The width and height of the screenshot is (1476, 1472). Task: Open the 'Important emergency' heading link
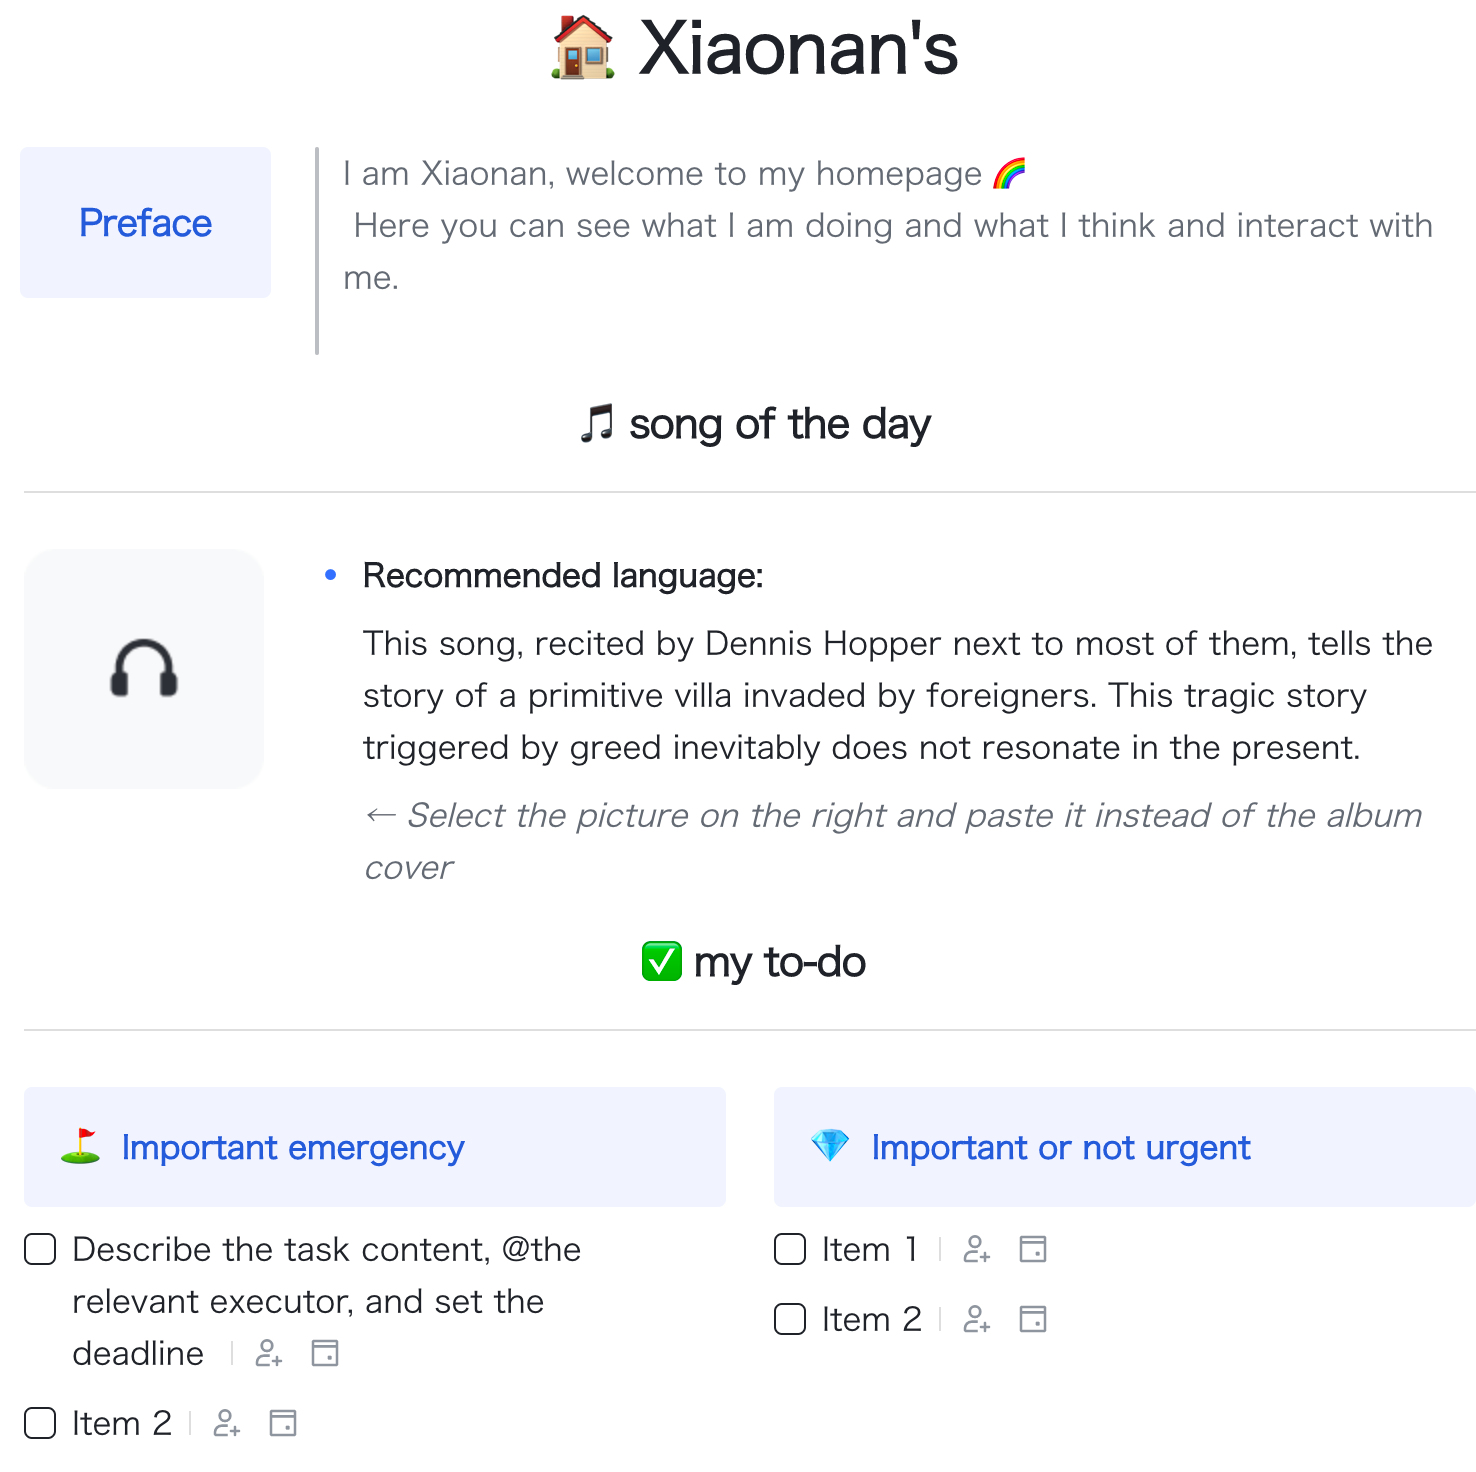tap(291, 1147)
